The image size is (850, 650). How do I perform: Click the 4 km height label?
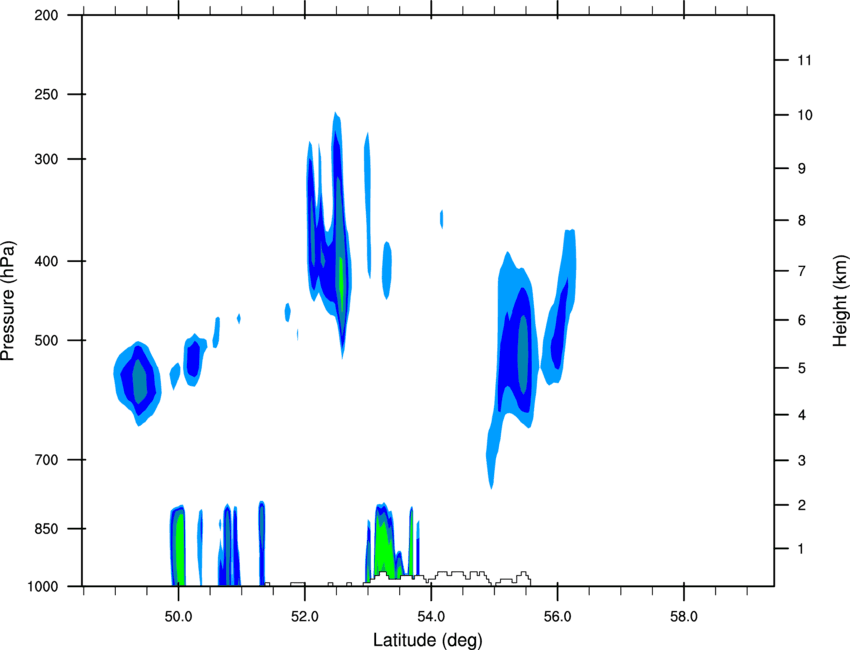[801, 415]
